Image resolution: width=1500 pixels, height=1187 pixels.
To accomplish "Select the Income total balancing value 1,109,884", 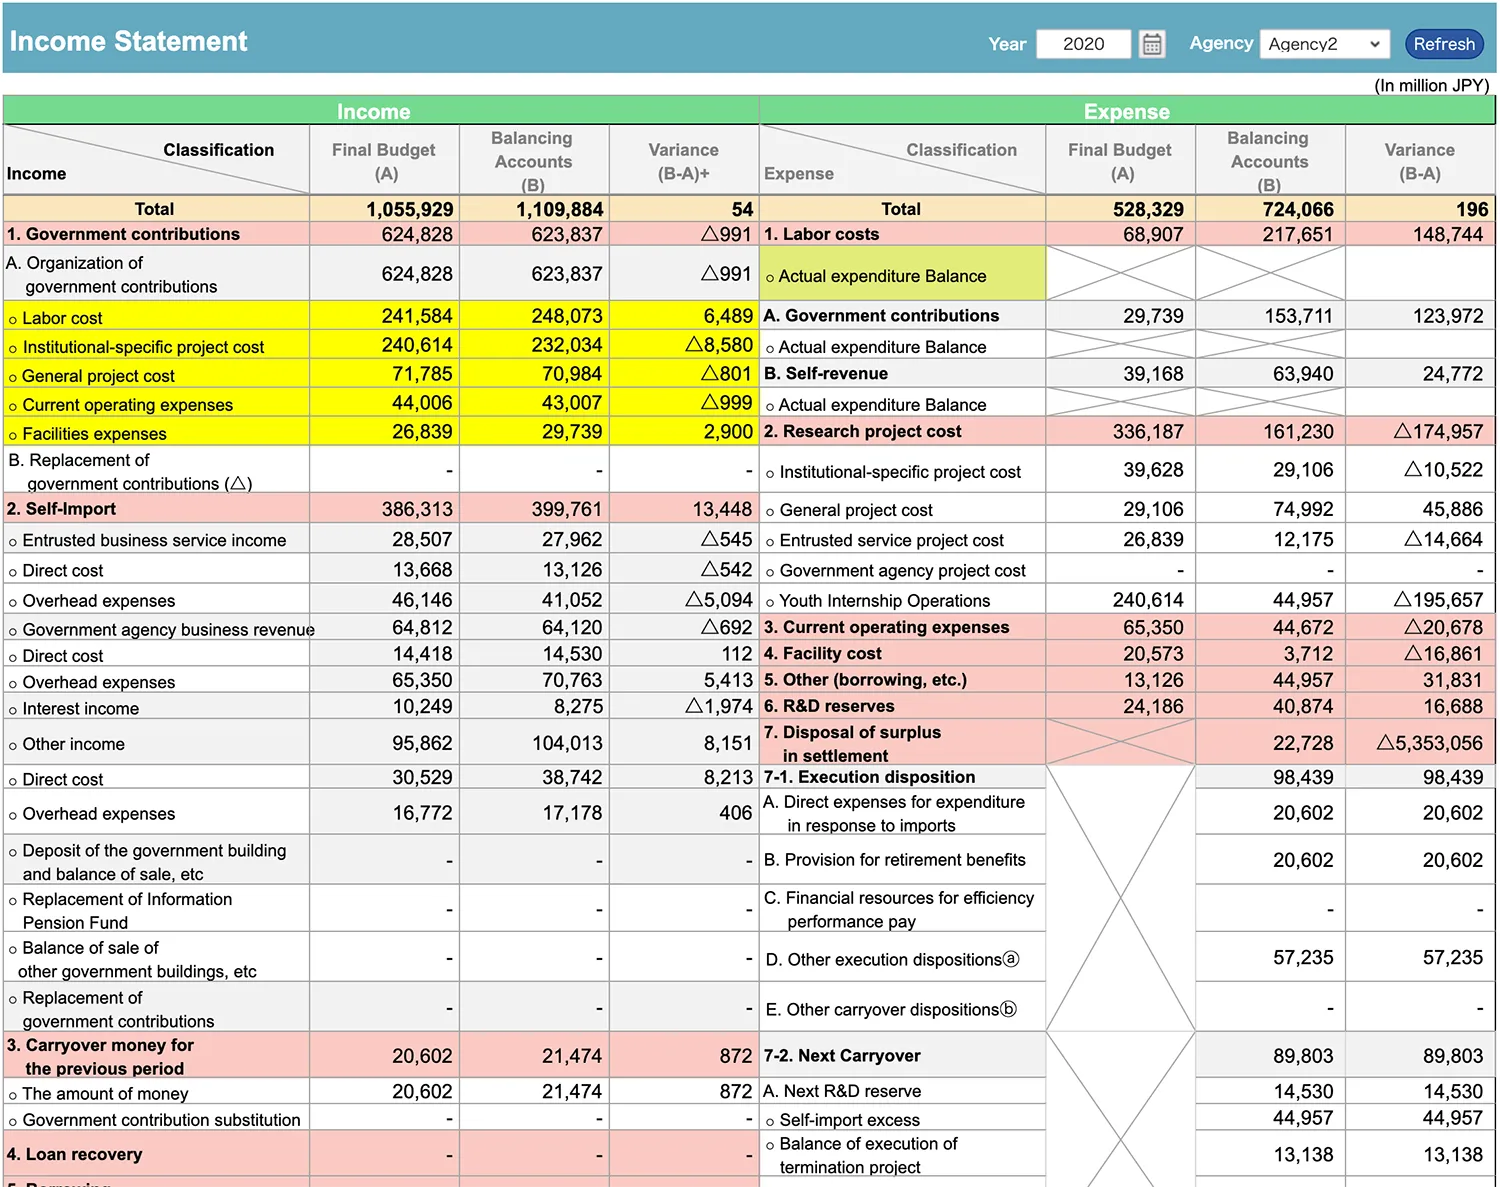I will tap(559, 209).
